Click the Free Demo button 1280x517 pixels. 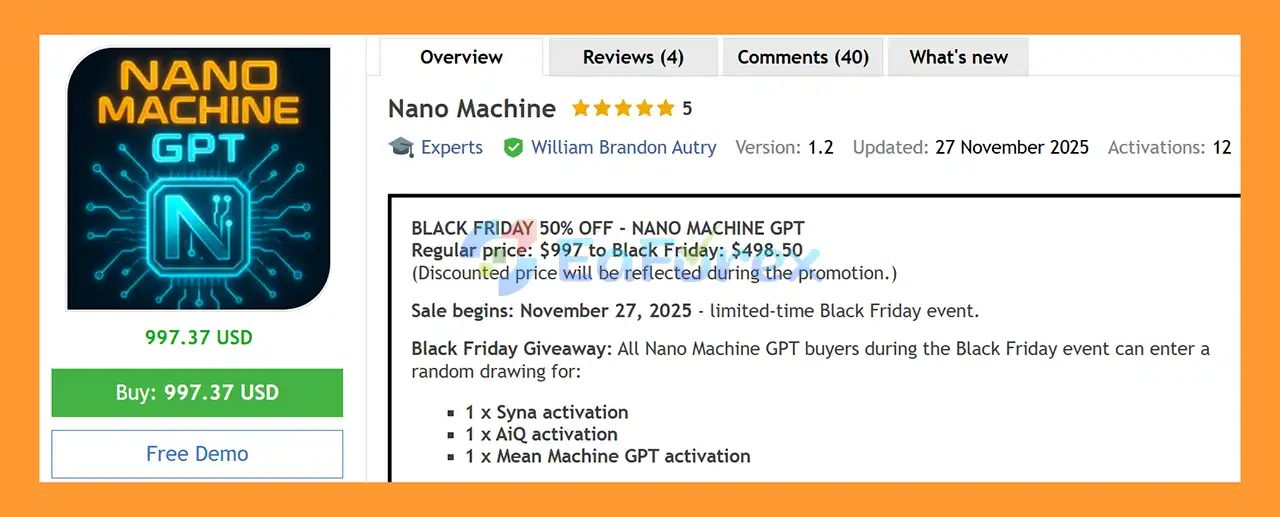coord(197,454)
